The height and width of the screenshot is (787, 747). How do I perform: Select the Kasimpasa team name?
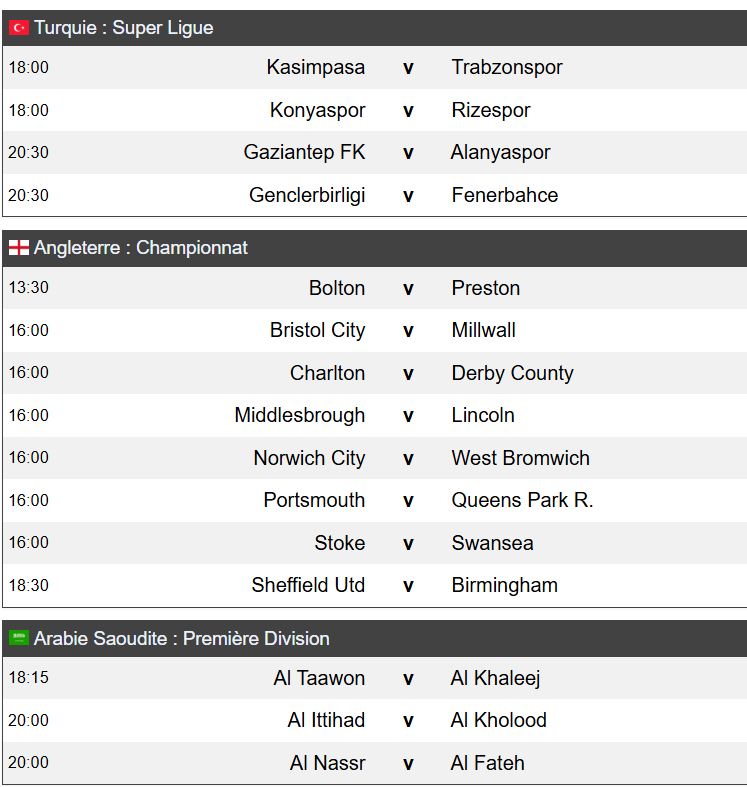click(315, 67)
